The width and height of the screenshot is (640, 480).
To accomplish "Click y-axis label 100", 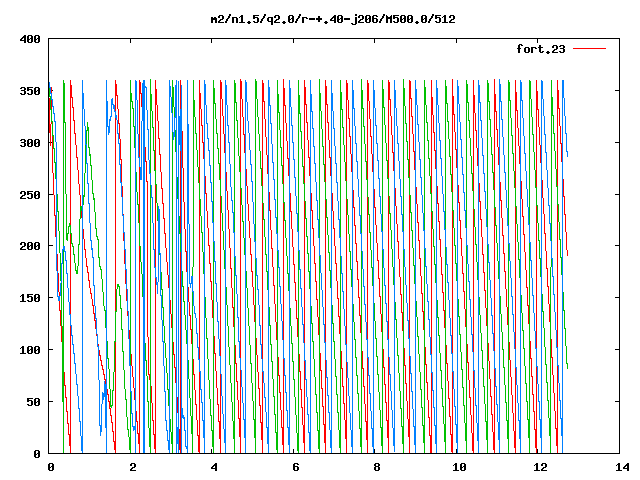I will tap(30, 350).
